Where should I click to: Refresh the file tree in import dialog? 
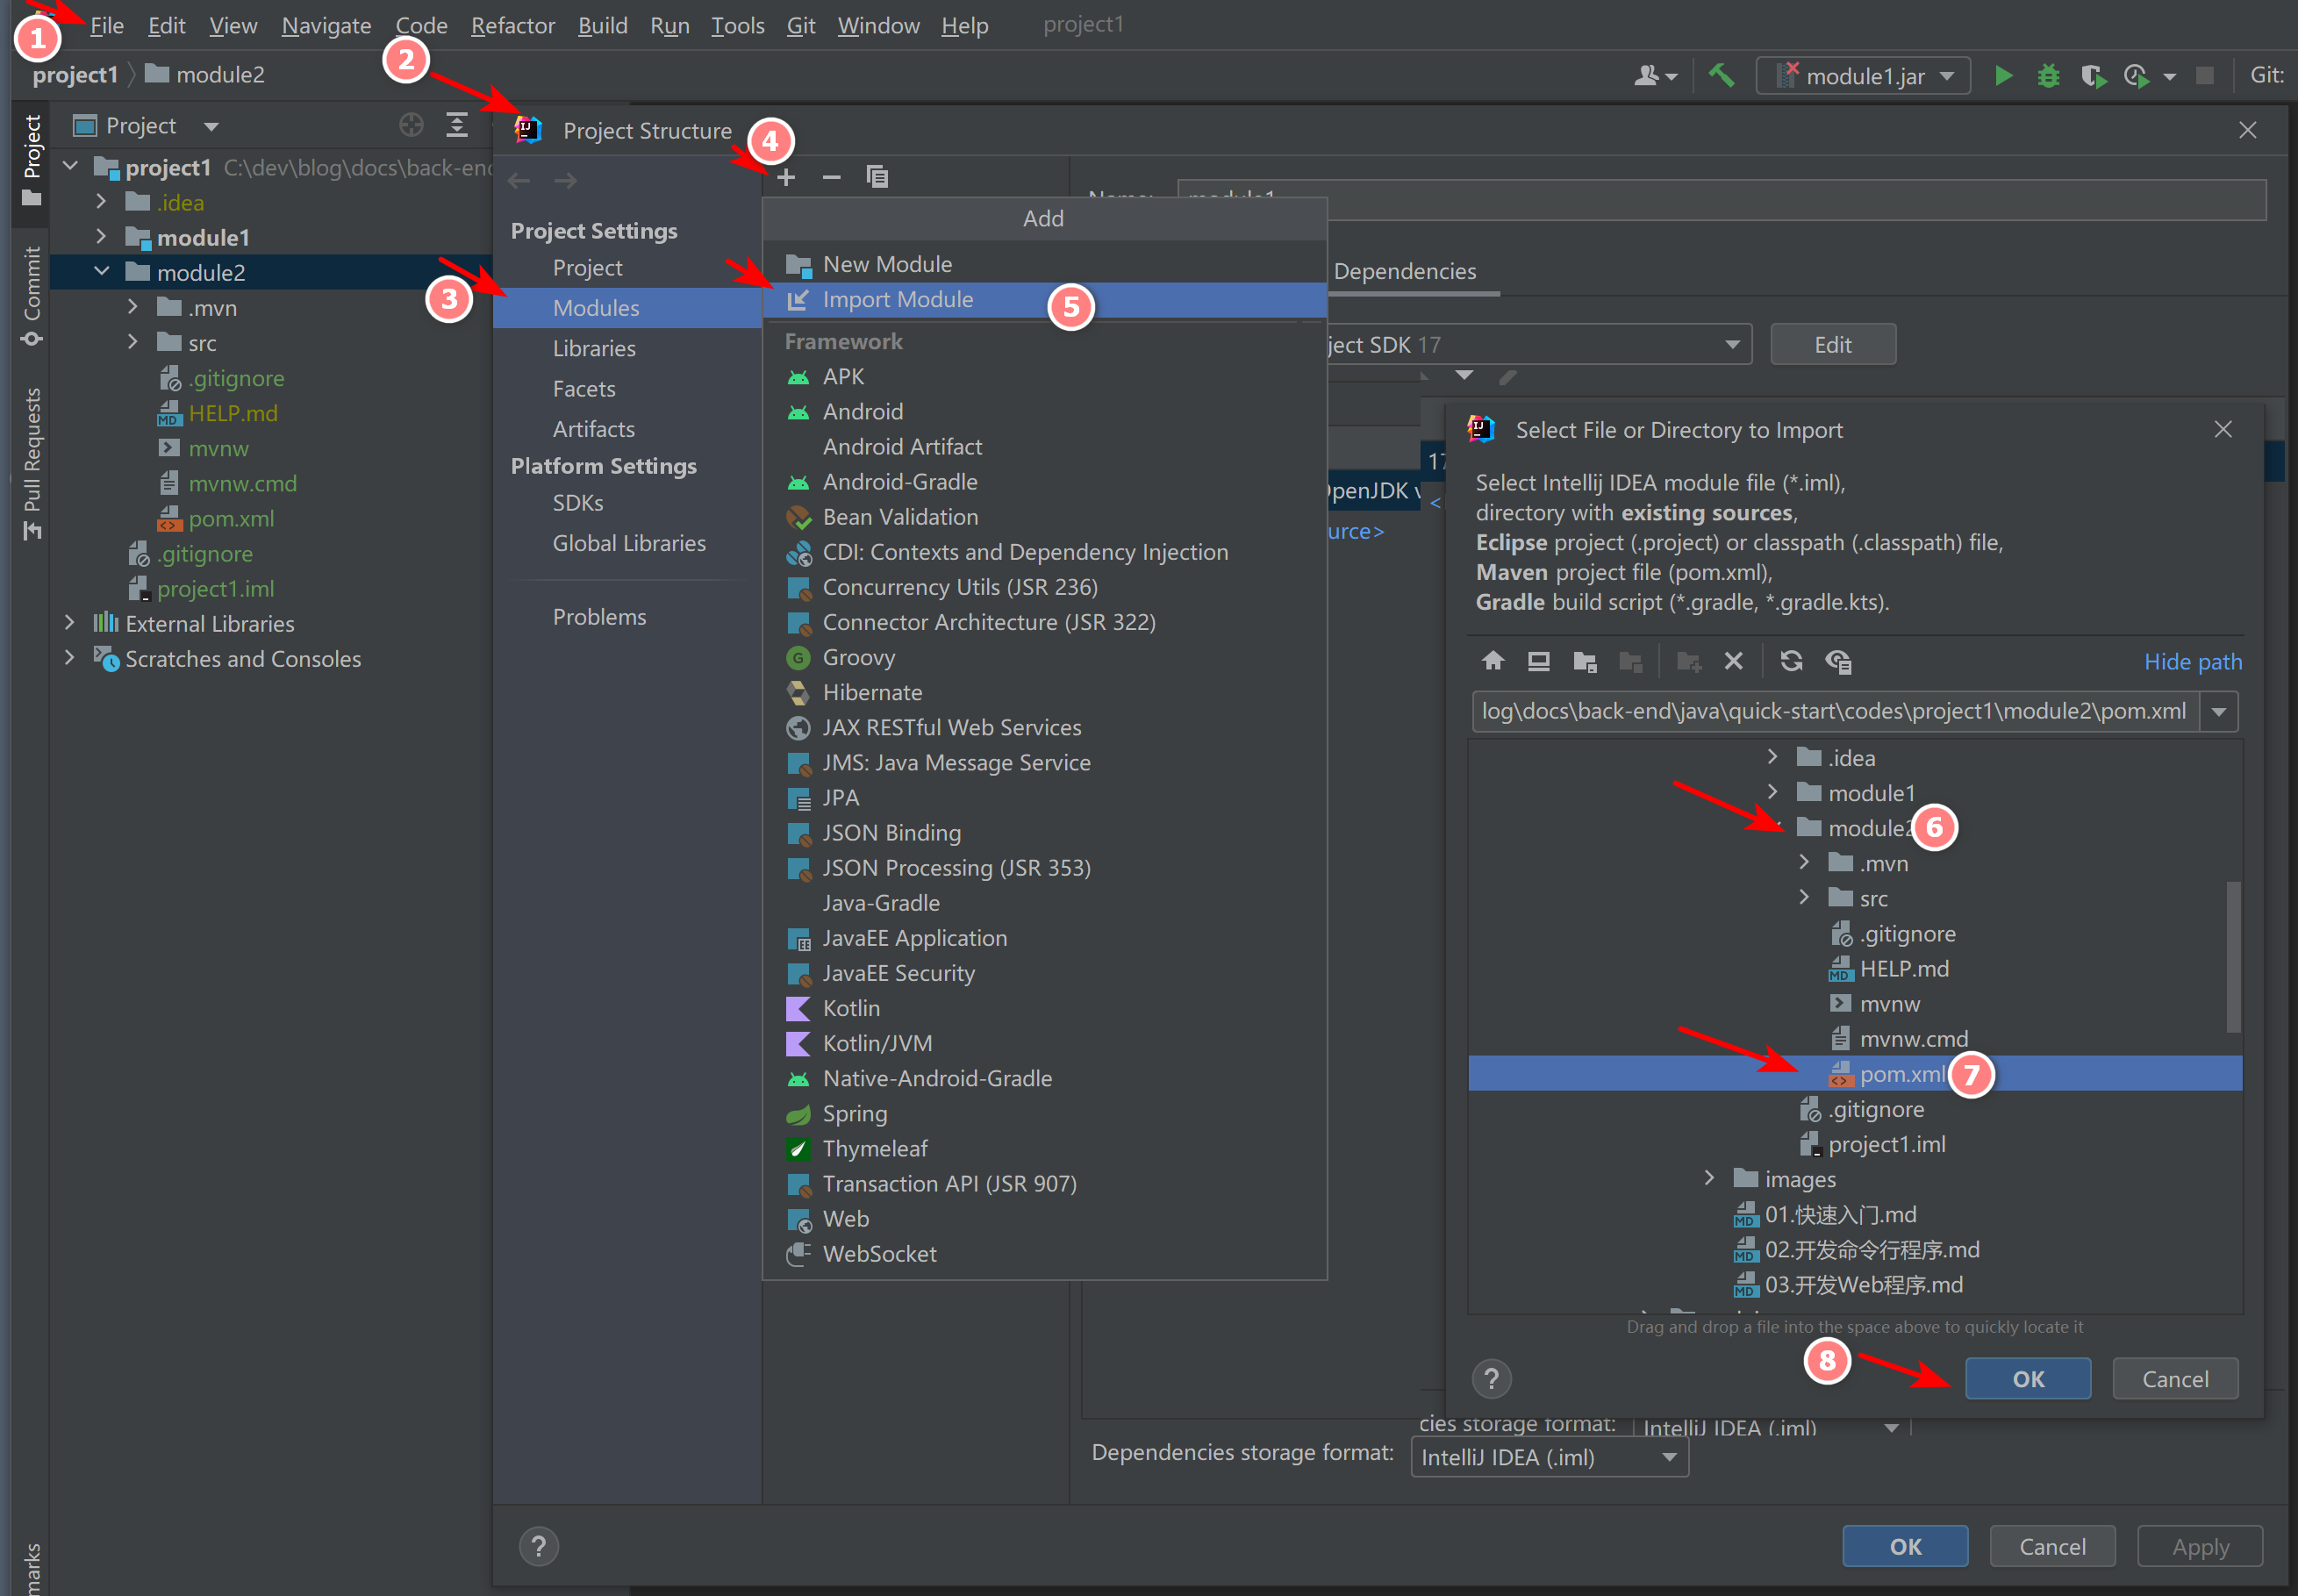click(1791, 661)
